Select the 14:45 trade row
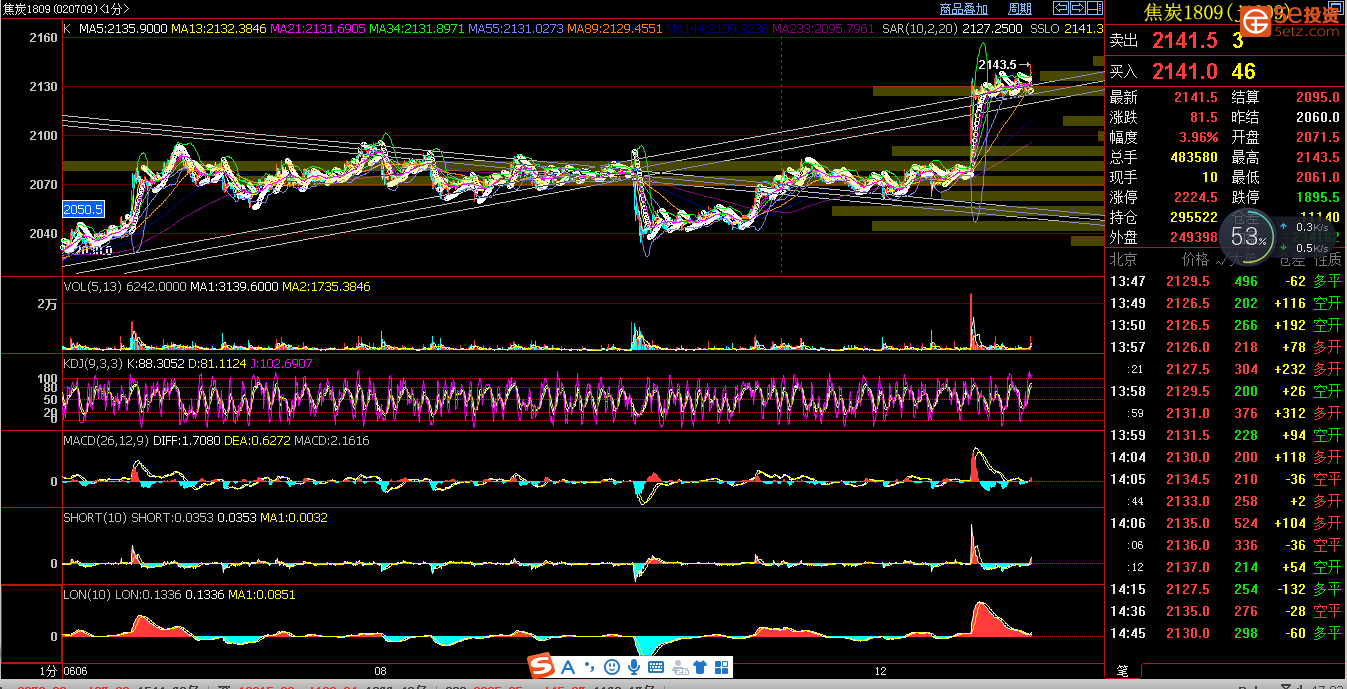 1226,633
